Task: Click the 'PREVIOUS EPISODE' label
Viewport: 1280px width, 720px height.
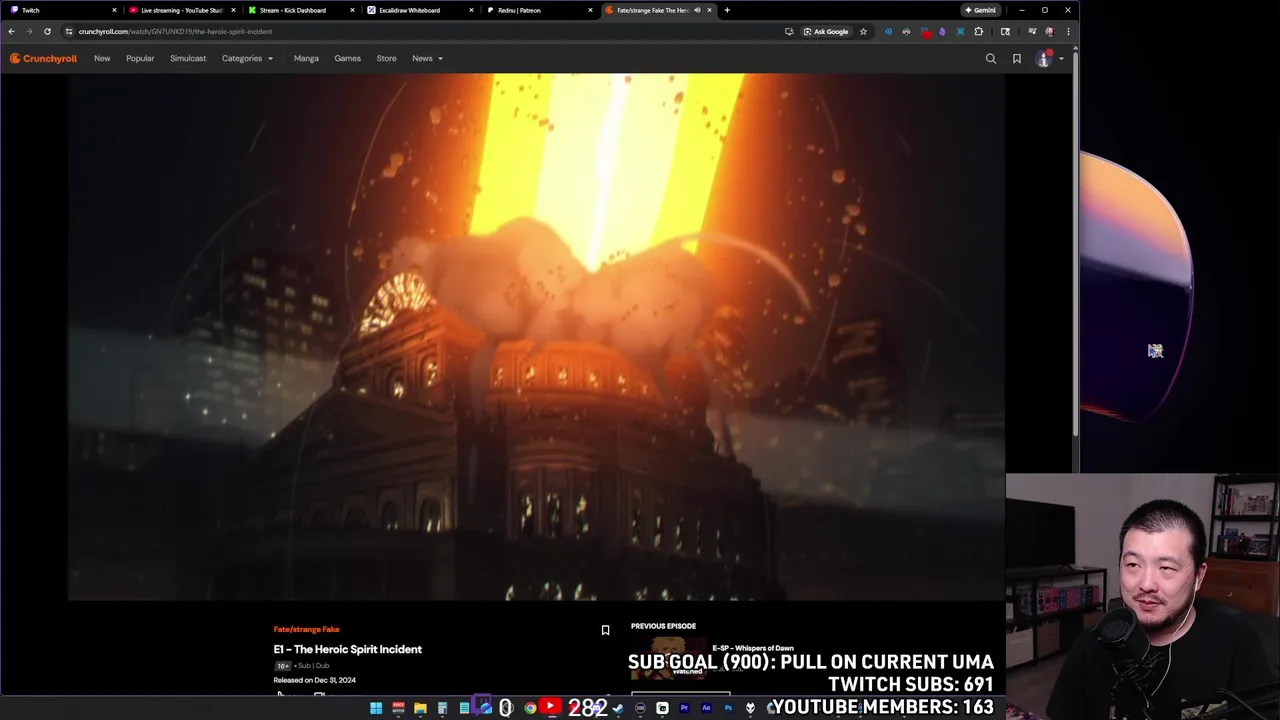Action: [x=663, y=626]
